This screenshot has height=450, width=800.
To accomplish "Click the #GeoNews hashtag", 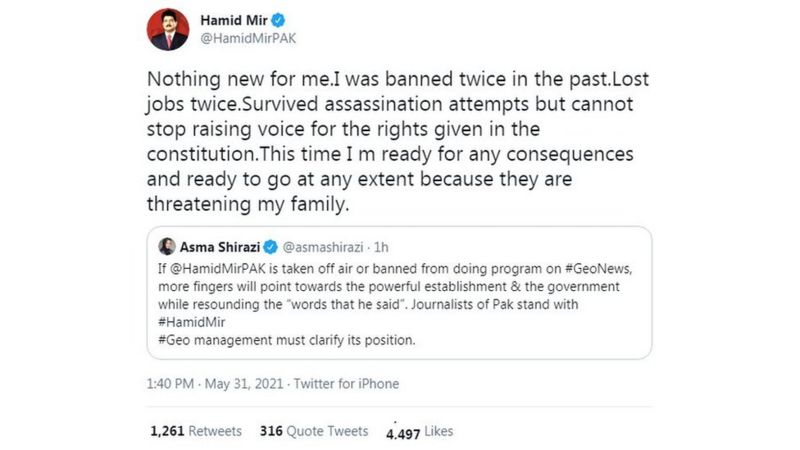I will pos(598,269).
